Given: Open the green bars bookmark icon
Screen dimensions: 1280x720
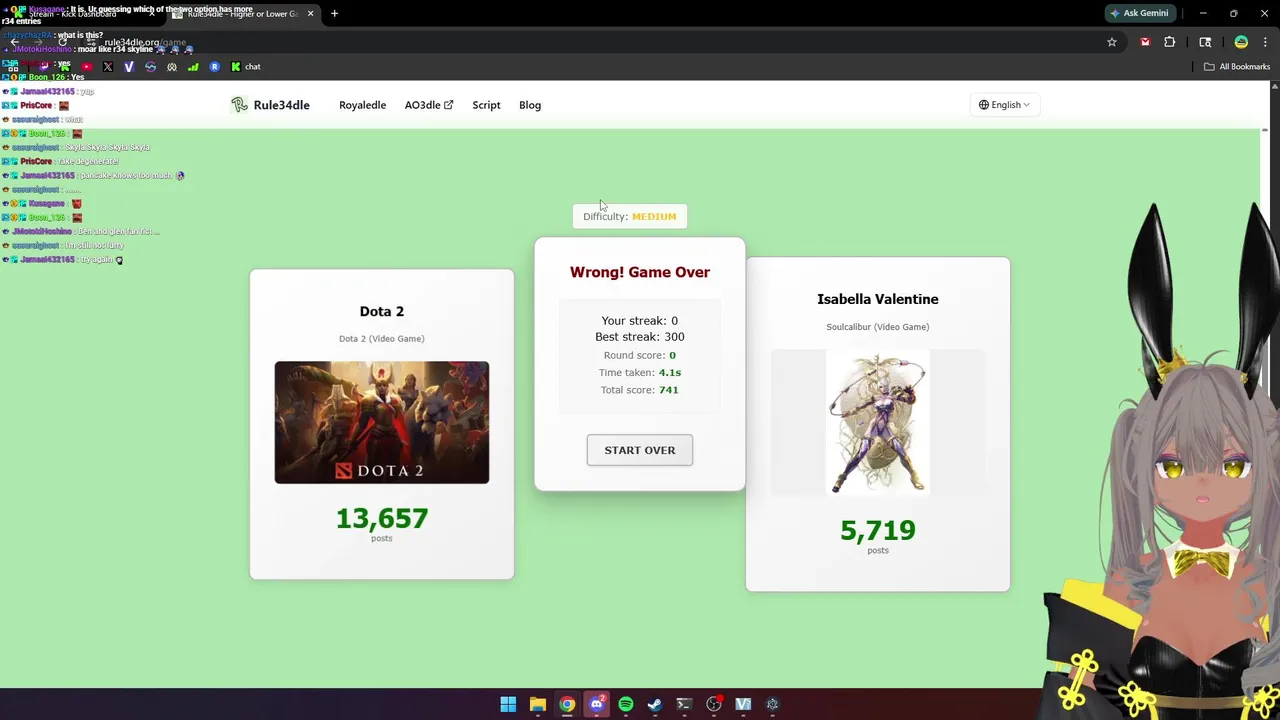Looking at the screenshot, I should click(x=193, y=67).
